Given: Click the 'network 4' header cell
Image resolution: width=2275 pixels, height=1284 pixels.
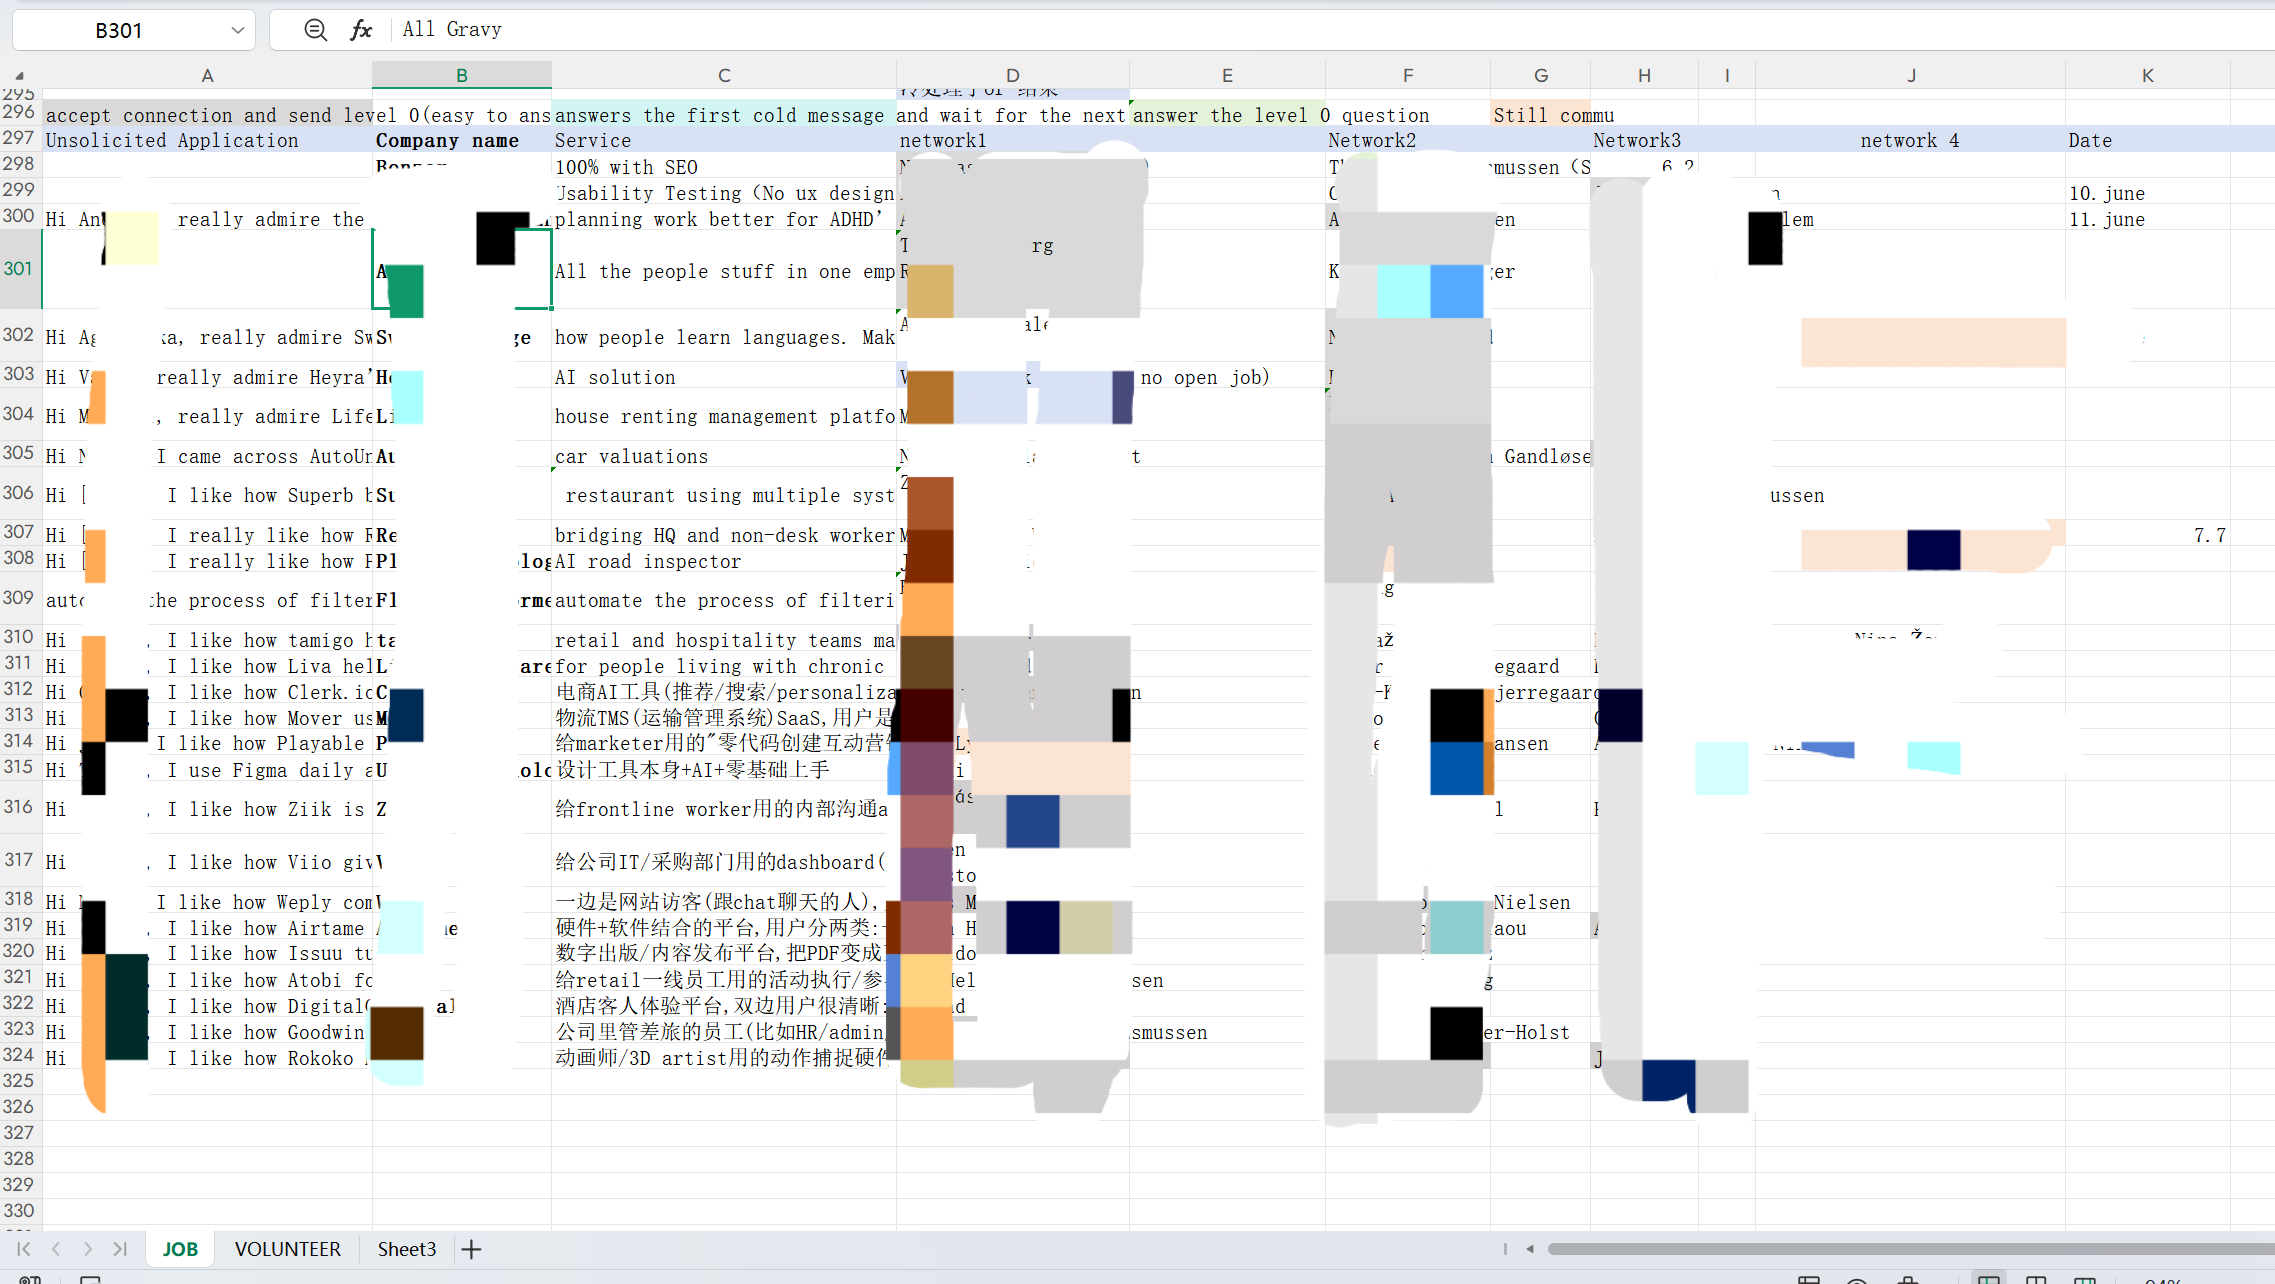Looking at the screenshot, I should tap(1911, 141).
